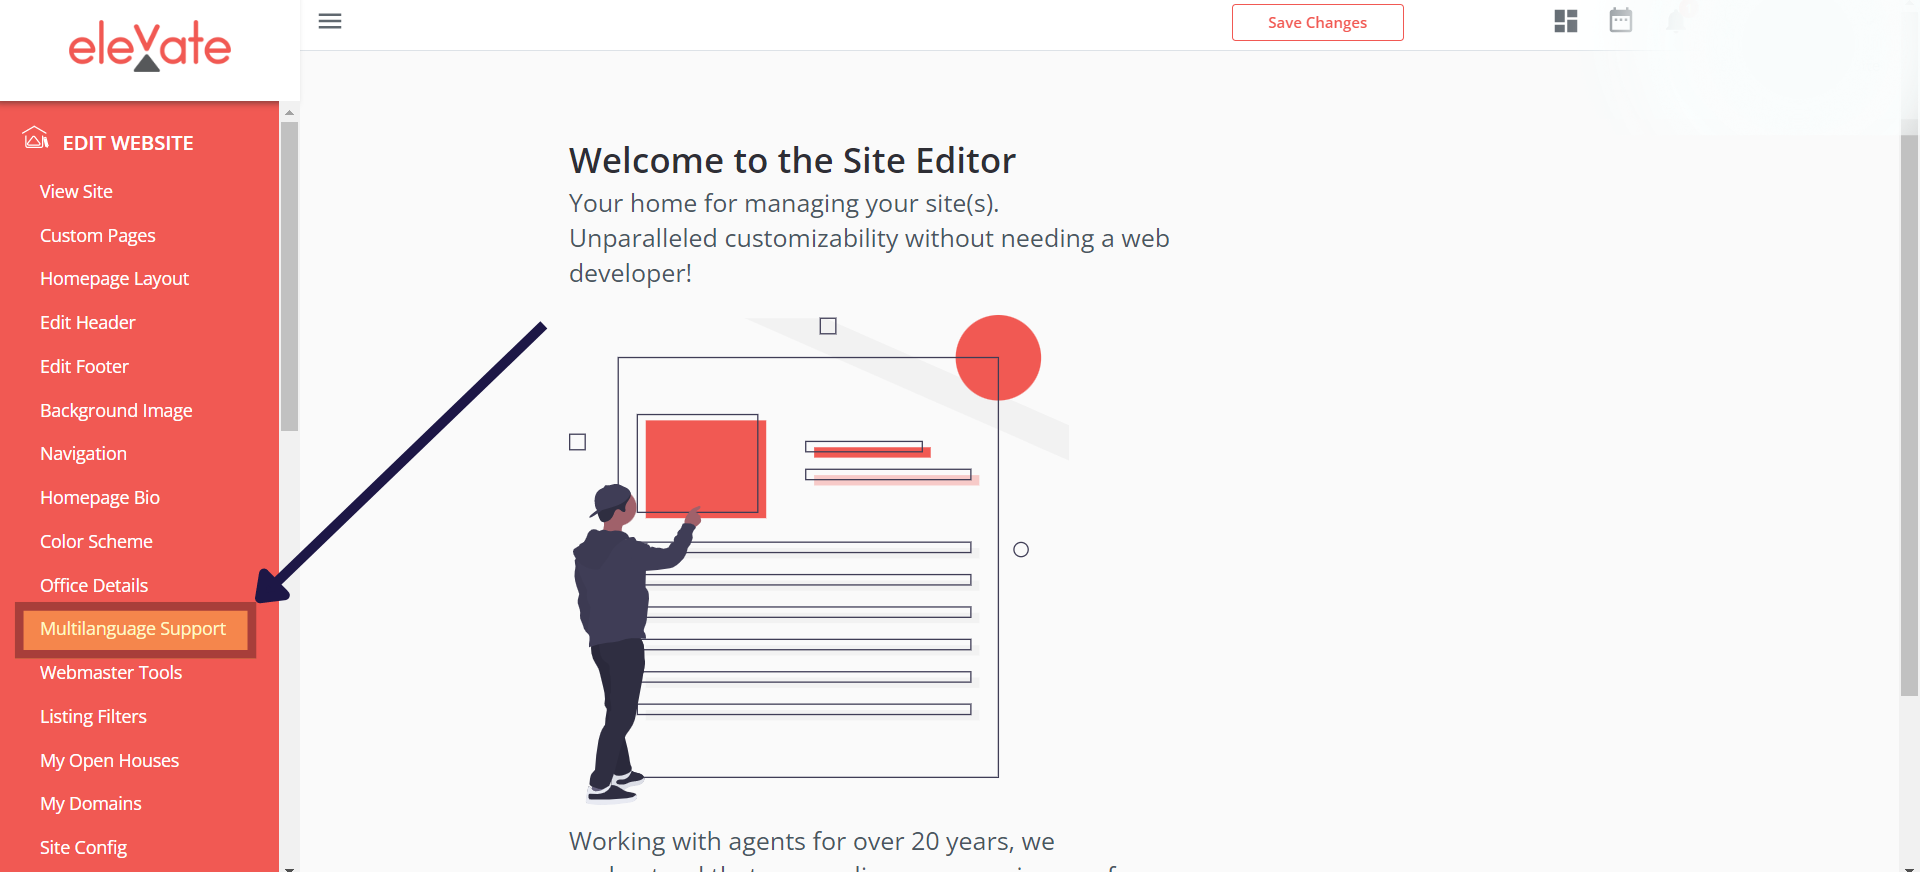1920x872 pixels.
Task: Click the sidebar scrollbar thumb
Action: [x=289, y=276]
